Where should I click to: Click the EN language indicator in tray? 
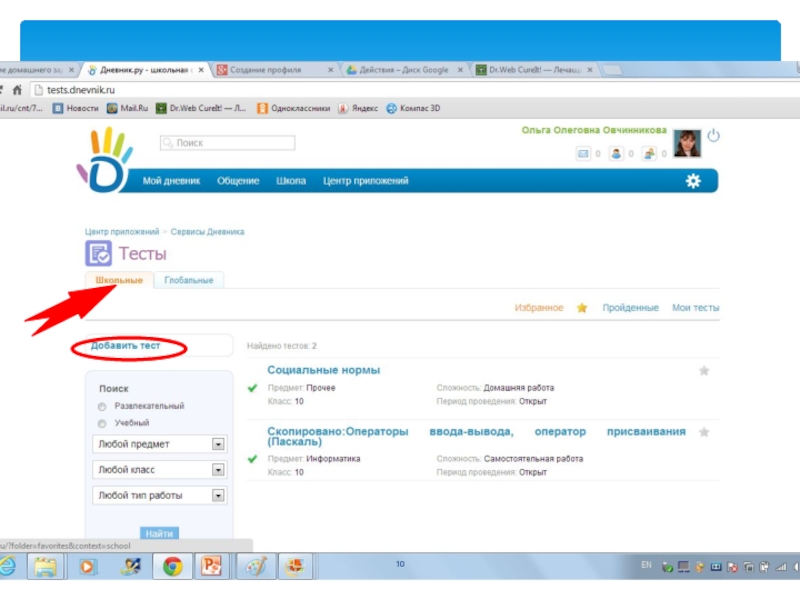[646, 565]
